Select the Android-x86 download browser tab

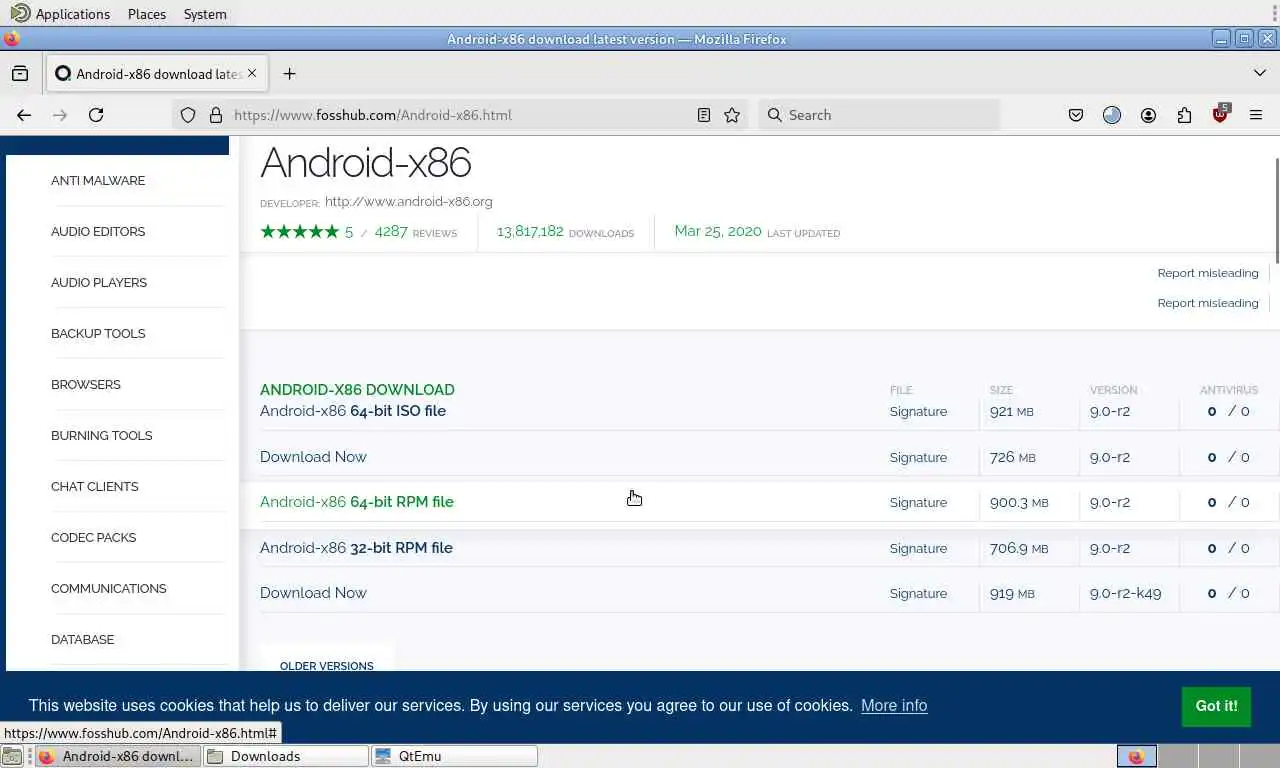point(155,73)
